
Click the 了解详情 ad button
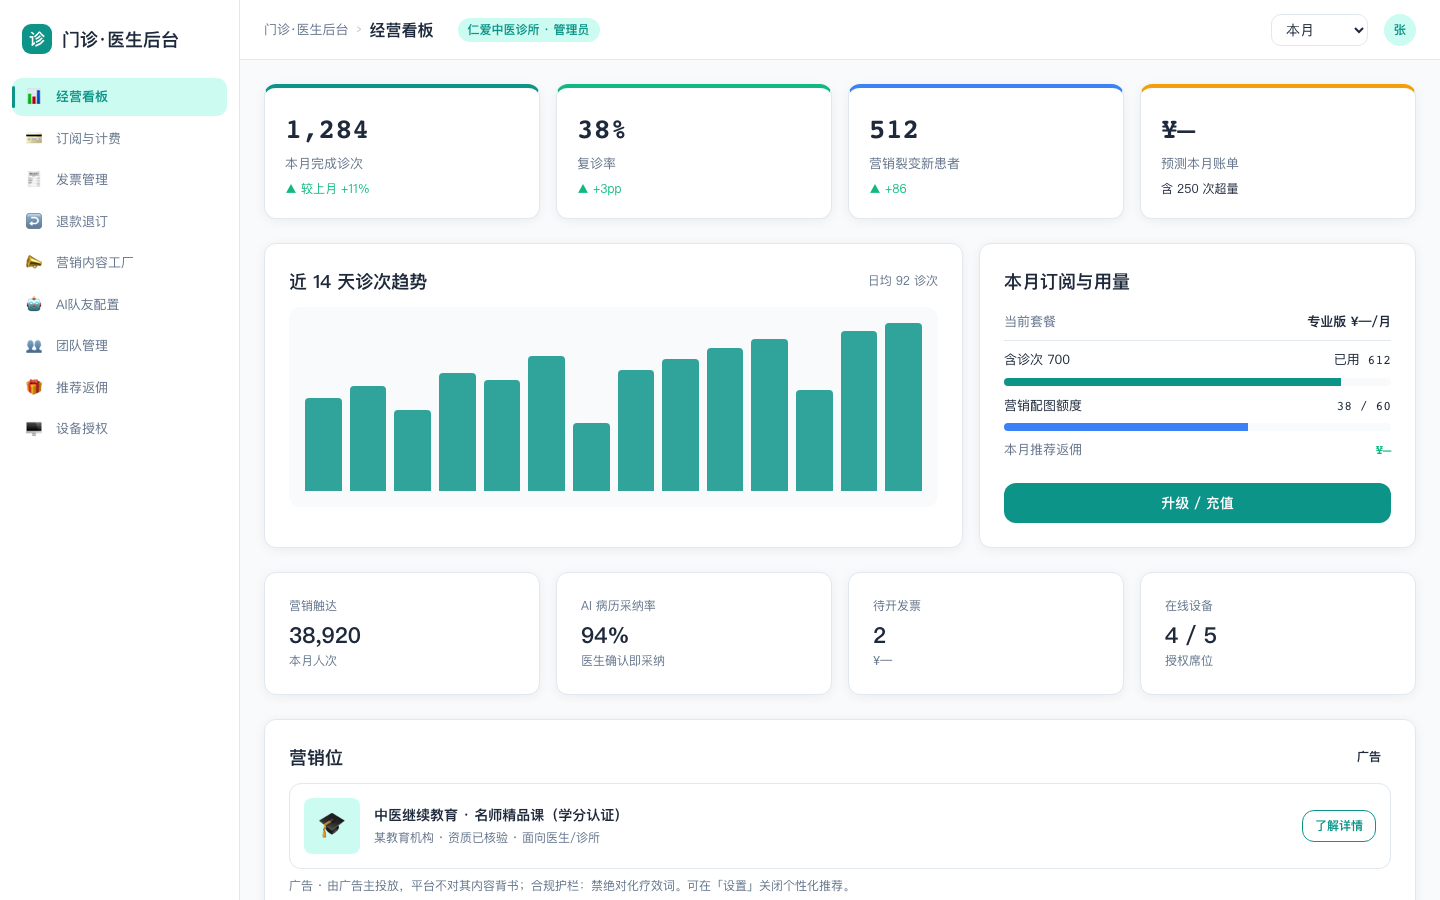coord(1339,826)
